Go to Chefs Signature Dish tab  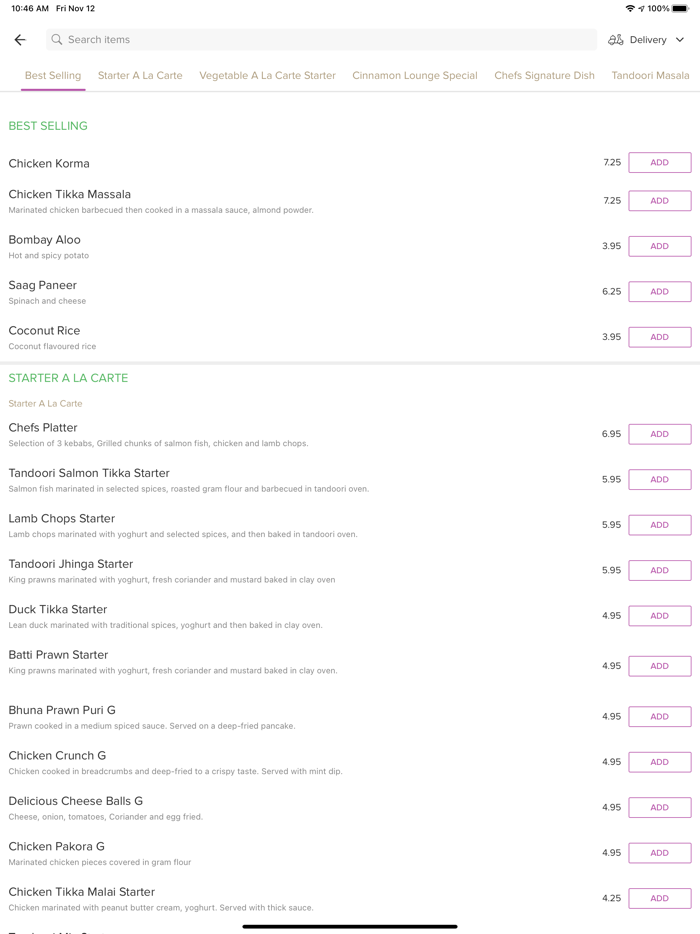[544, 76]
